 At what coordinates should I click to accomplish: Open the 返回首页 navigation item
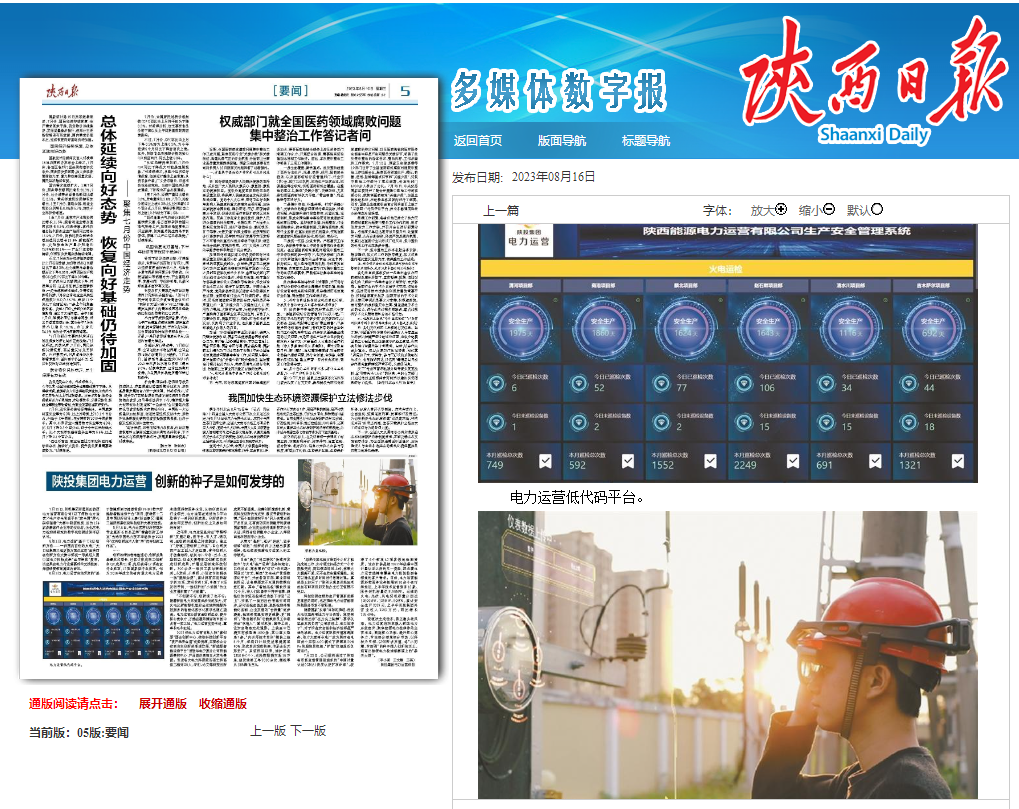point(478,141)
